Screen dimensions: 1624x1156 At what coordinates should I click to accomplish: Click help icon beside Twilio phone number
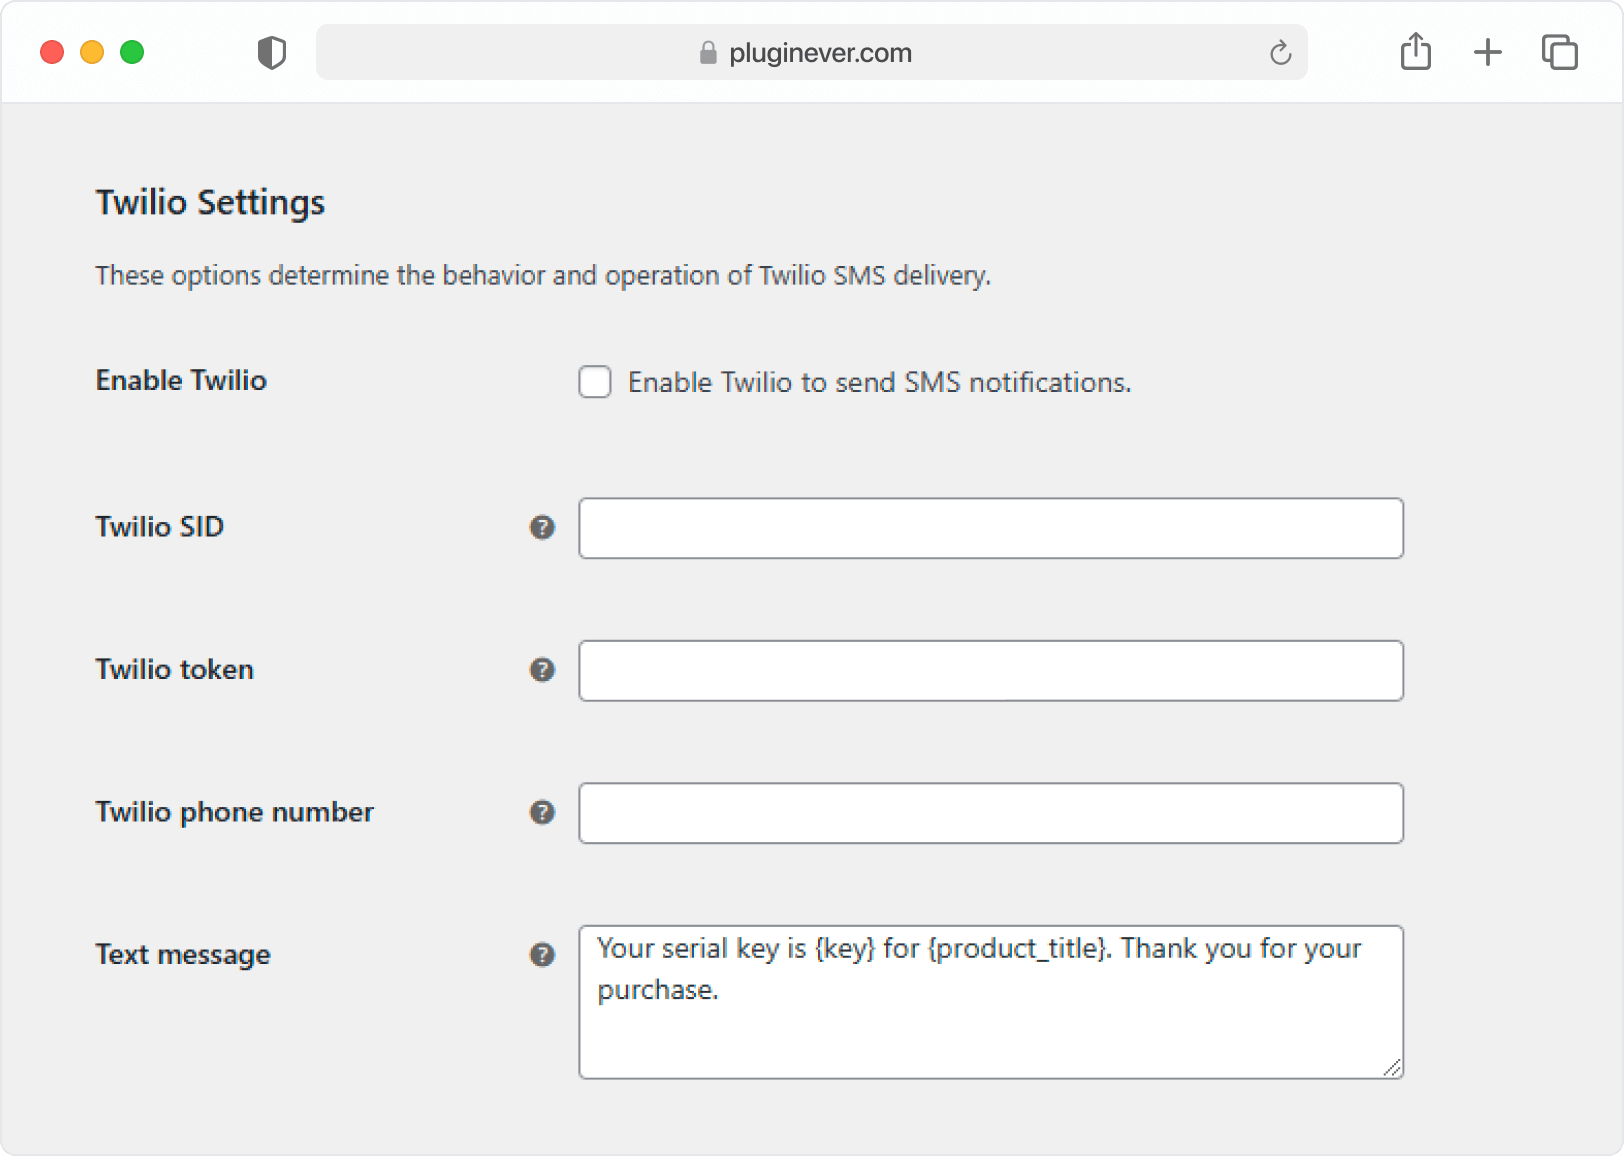pyautogui.click(x=542, y=812)
